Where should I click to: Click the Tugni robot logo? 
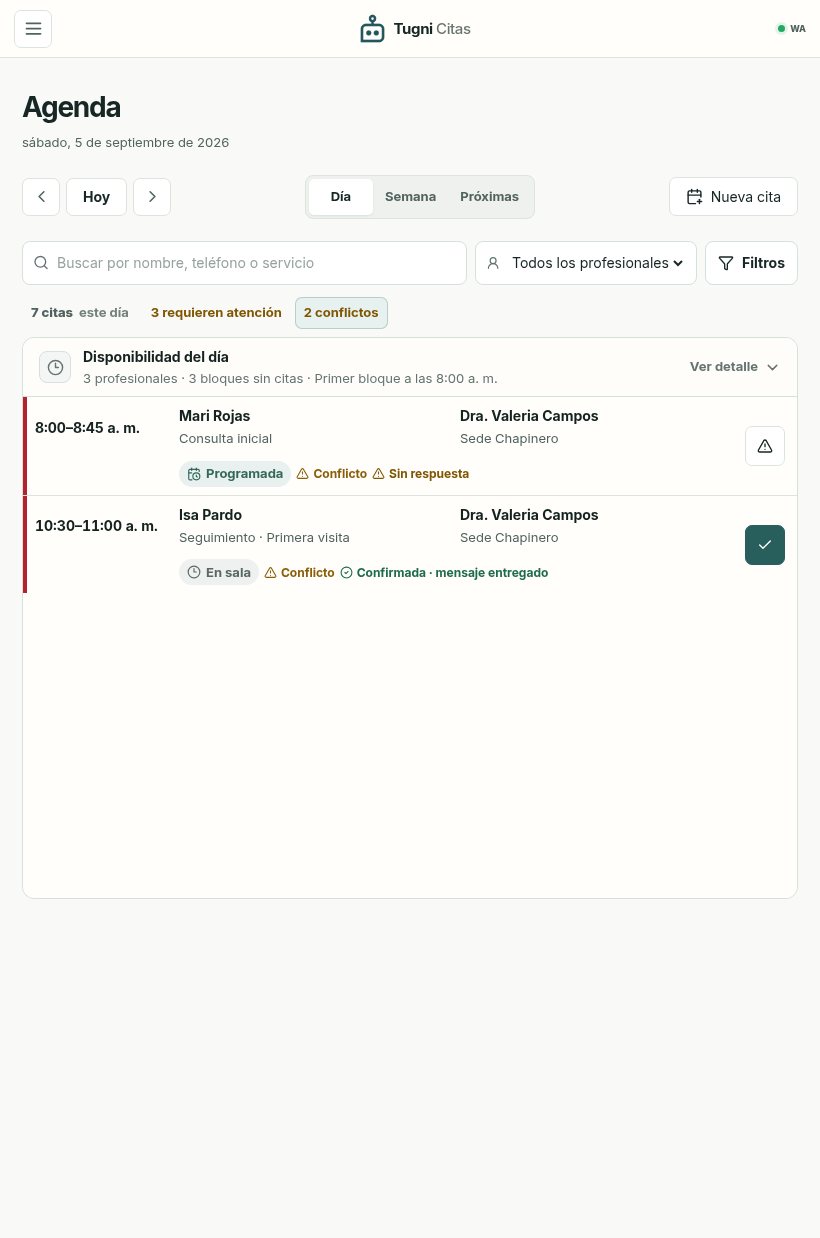click(372, 29)
